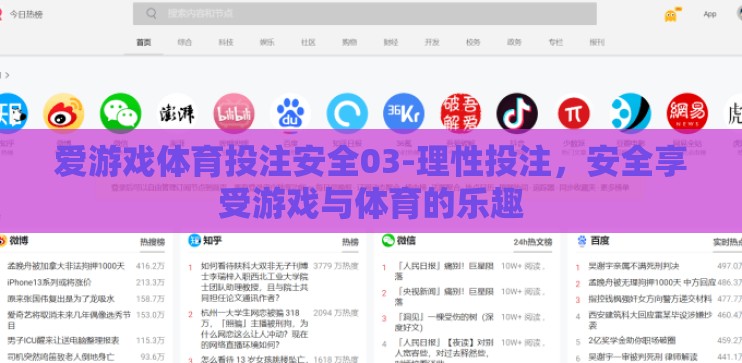Open Baidu item 西安建筑科大回应雷某毕设涉嫌抄袭
The width and height of the screenshot is (742, 363).
(650, 320)
